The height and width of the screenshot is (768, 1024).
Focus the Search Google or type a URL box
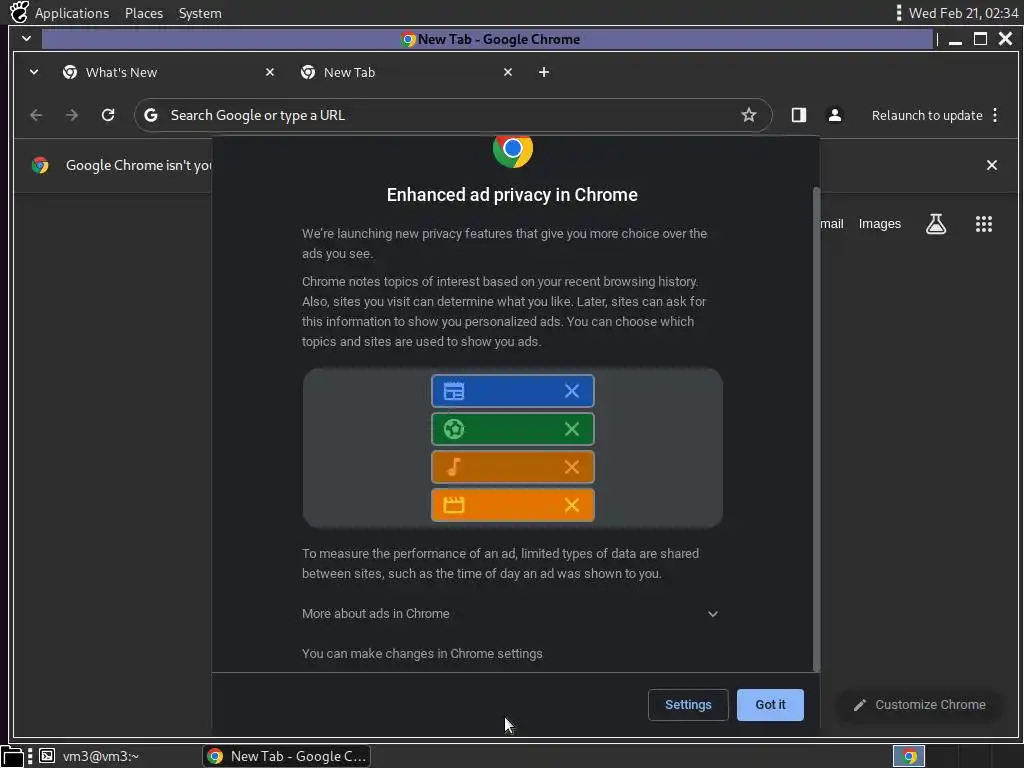[451, 116]
